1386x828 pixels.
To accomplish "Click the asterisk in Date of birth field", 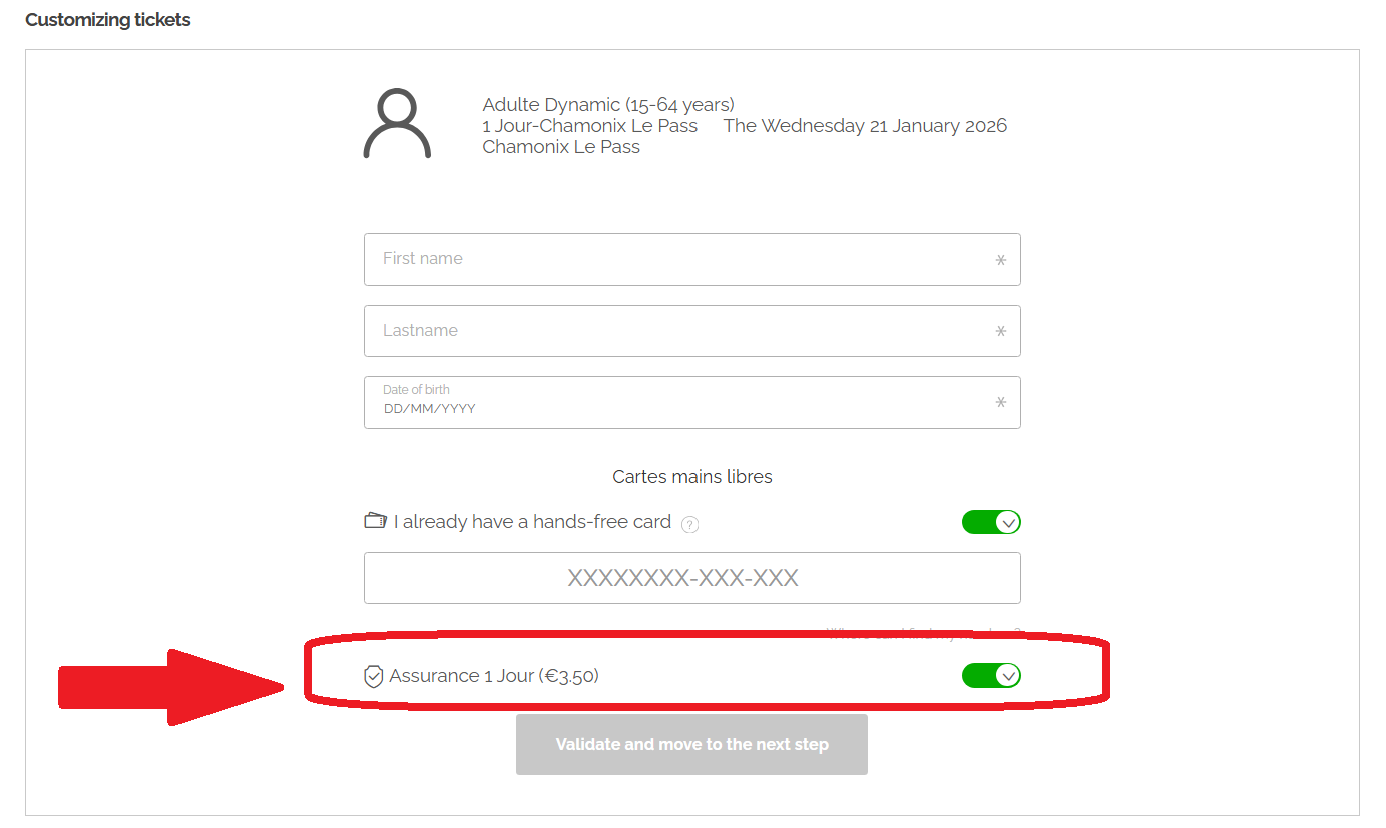I will pyautogui.click(x=1000, y=402).
